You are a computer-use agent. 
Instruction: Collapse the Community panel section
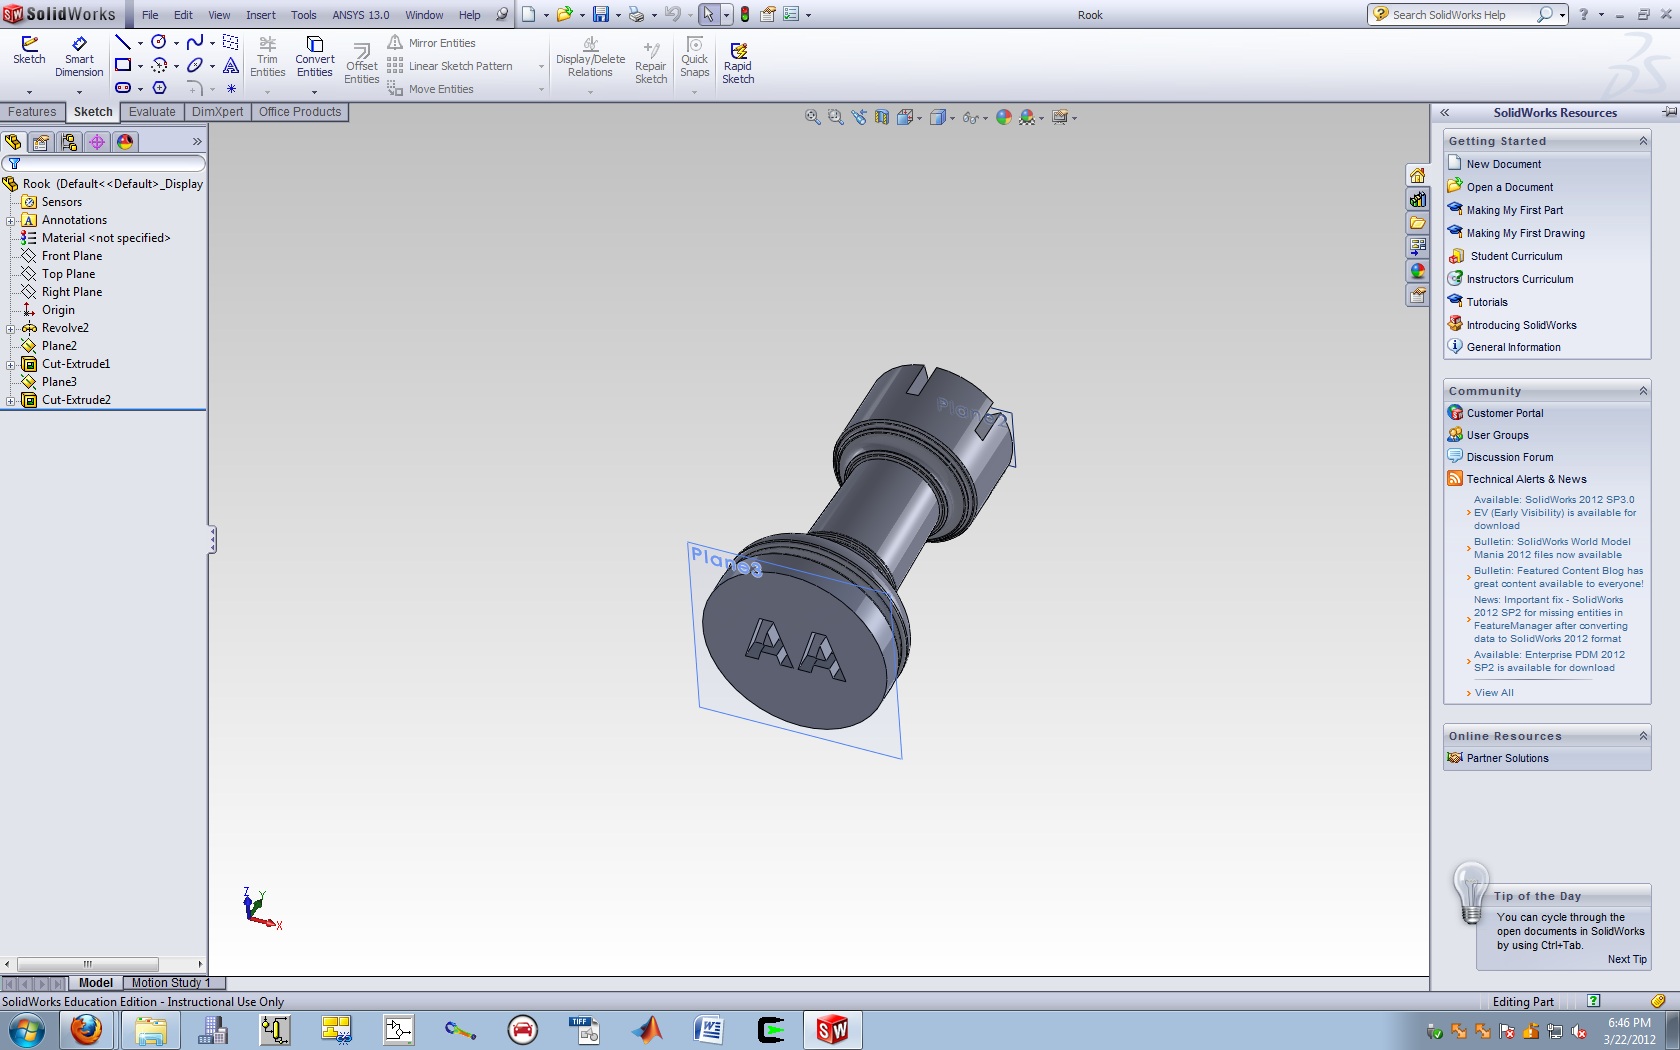[x=1643, y=391]
